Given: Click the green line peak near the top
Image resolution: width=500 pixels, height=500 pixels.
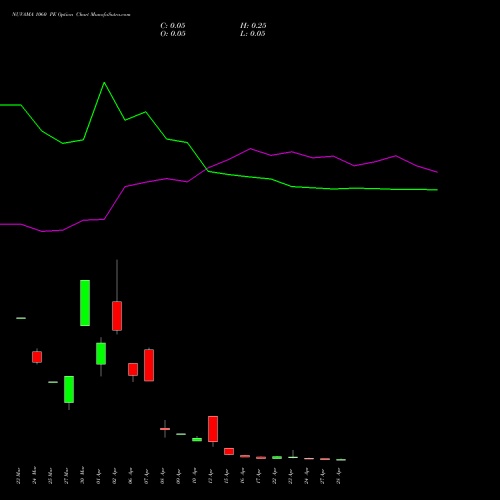Looking at the screenshot, I should point(104,82).
